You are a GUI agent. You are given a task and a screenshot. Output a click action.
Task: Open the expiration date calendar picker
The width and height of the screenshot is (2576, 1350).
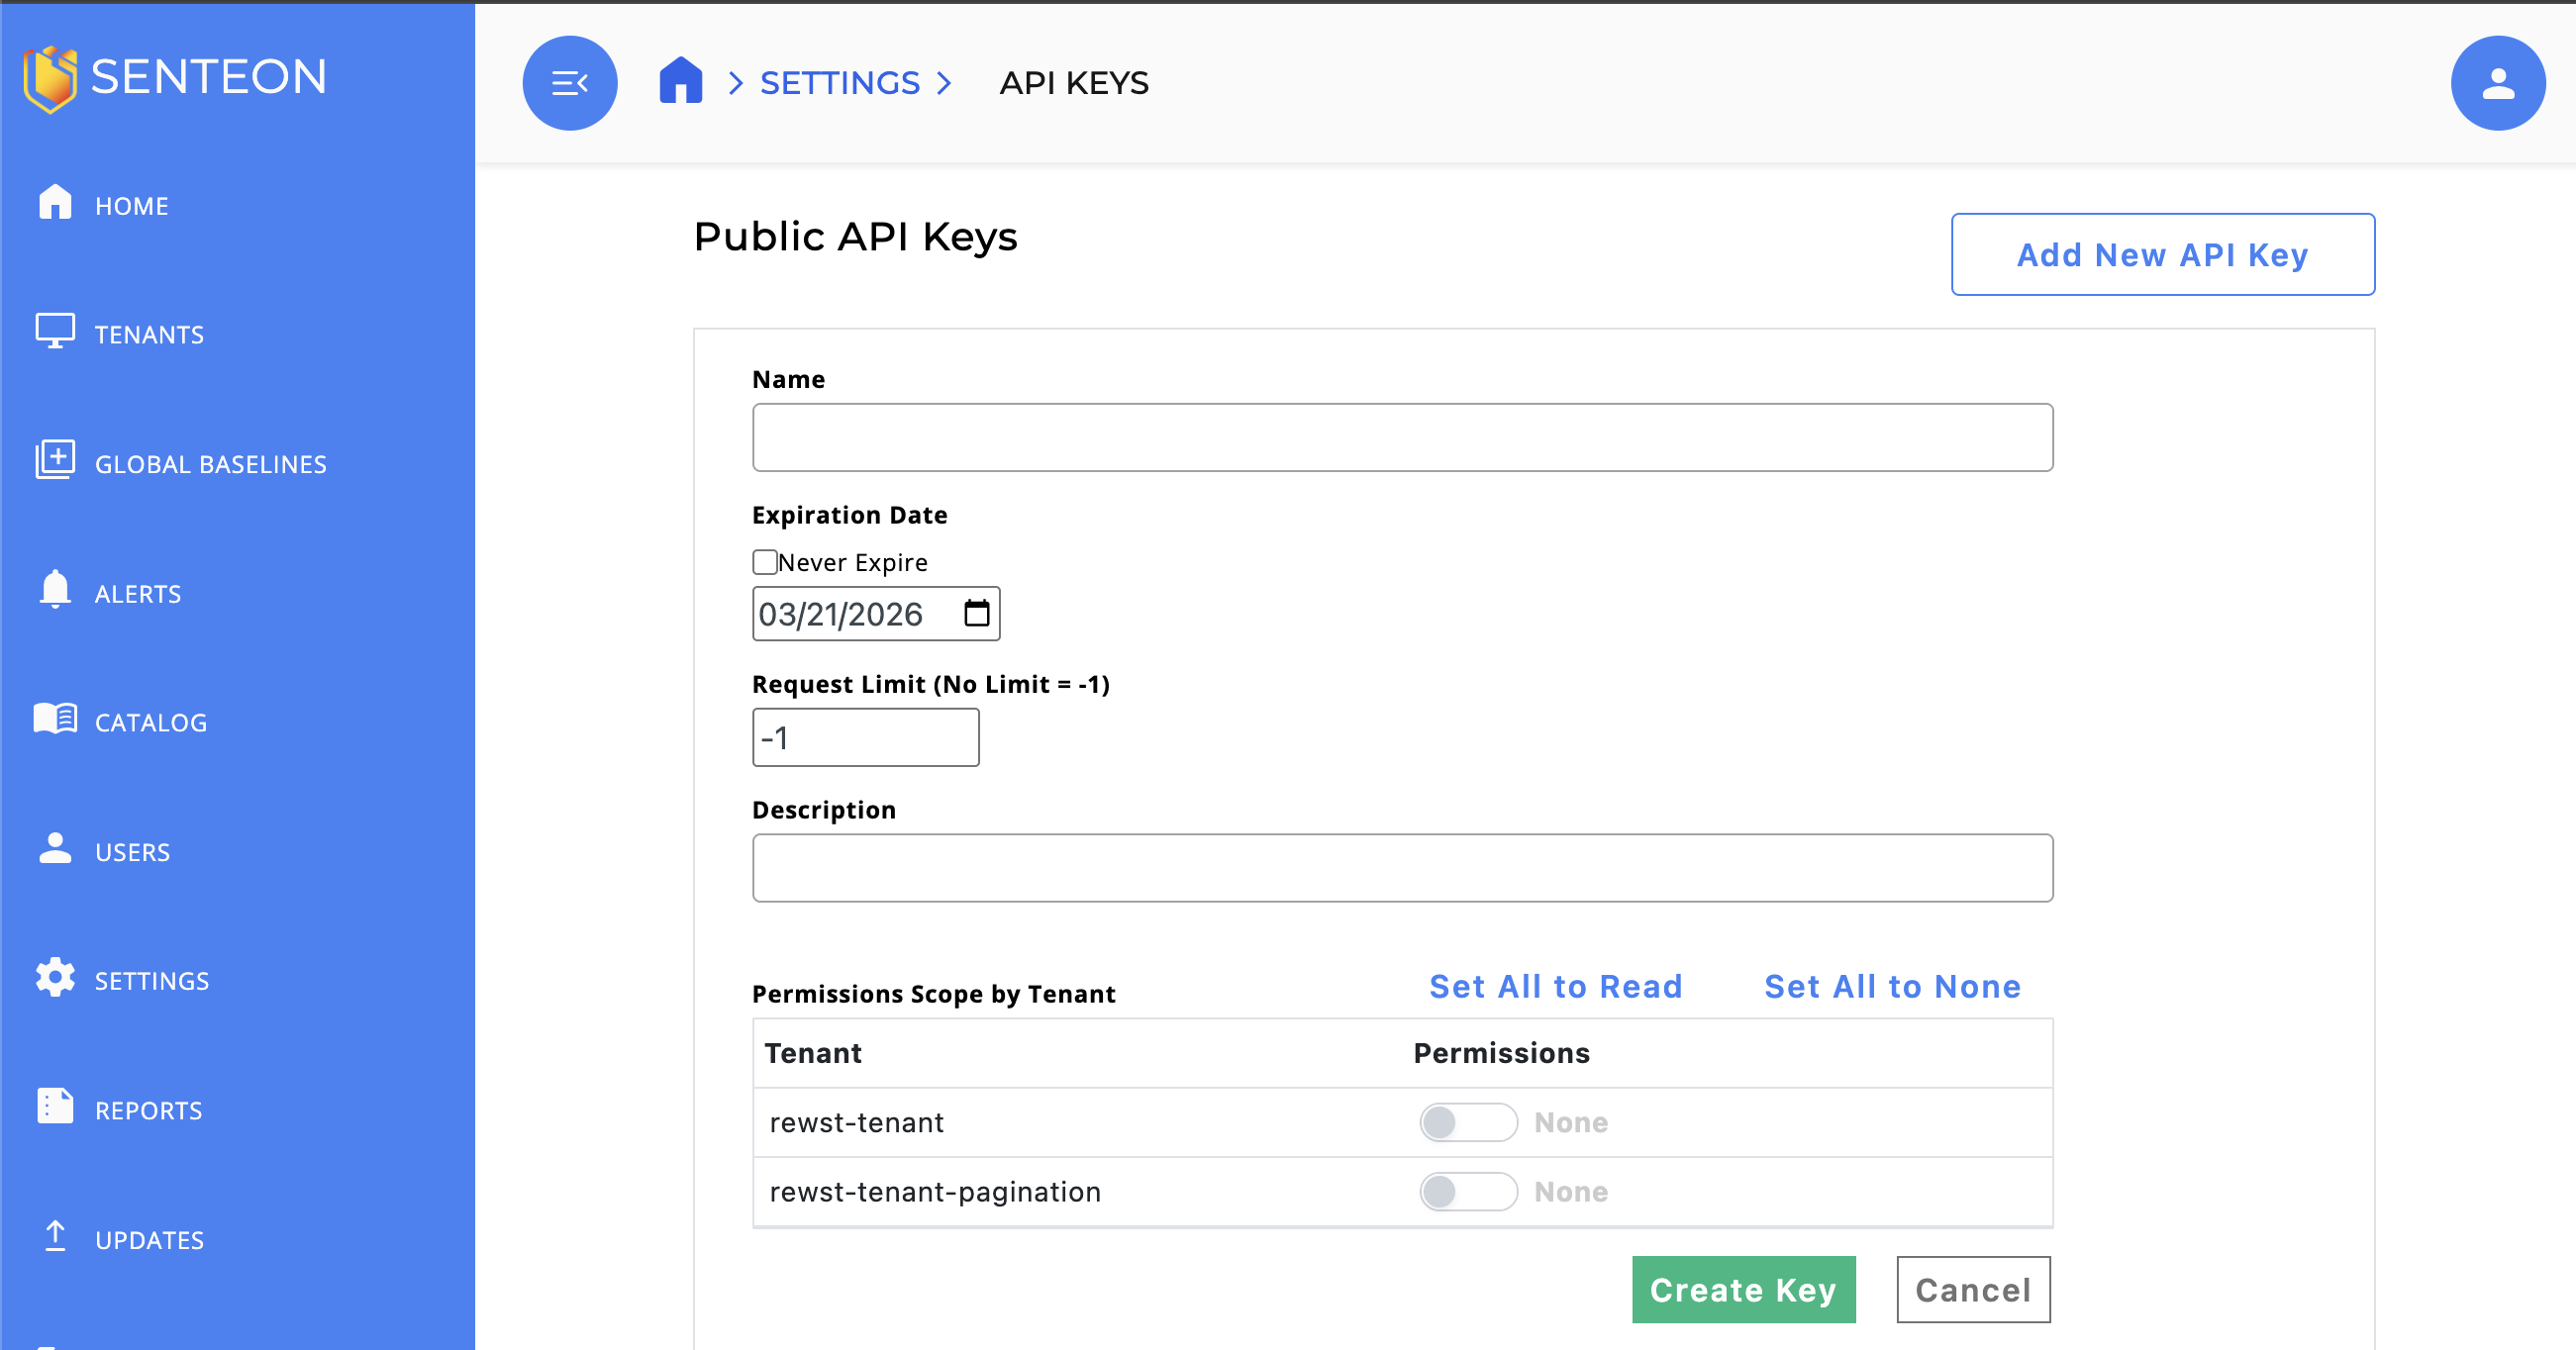pyautogui.click(x=976, y=613)
